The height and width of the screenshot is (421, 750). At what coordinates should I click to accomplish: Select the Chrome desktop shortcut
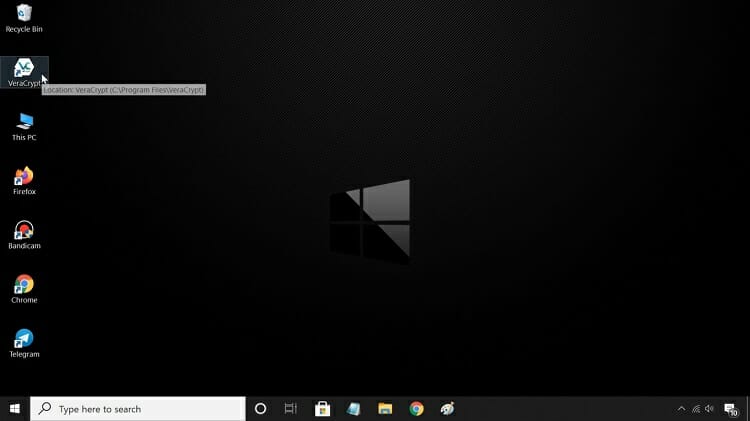pos(24,286)
